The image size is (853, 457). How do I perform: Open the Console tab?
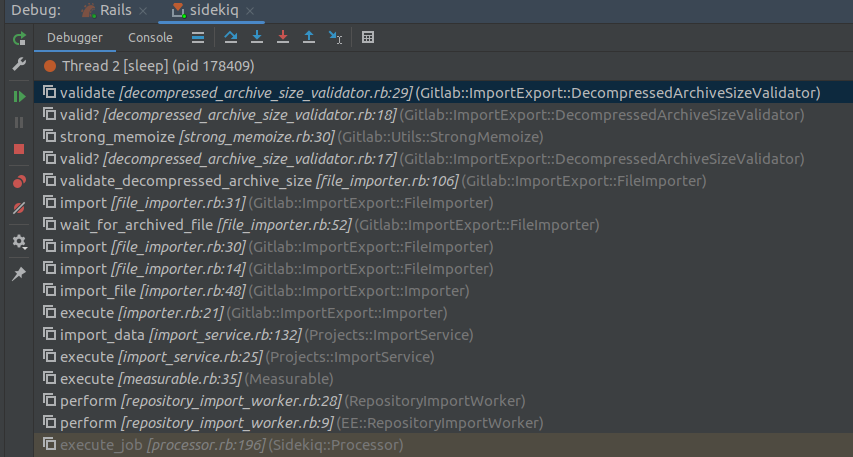coord(150,38)
